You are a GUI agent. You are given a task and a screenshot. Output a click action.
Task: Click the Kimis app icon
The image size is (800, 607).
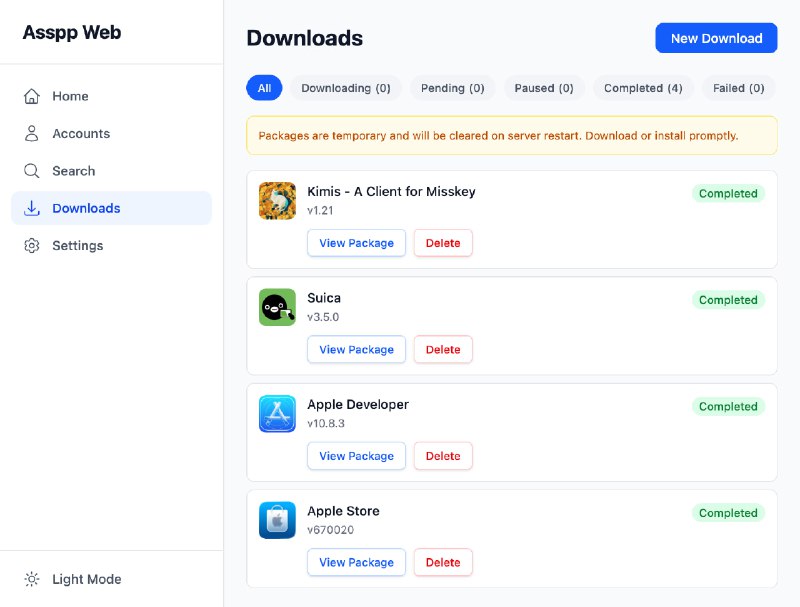277,200
